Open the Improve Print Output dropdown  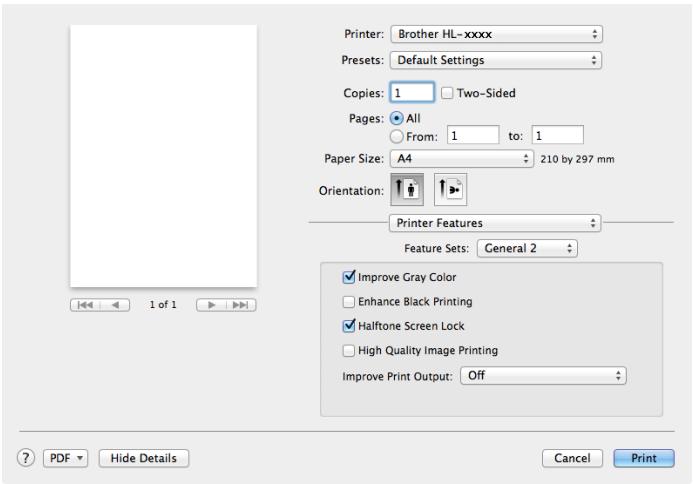[543, 376]
